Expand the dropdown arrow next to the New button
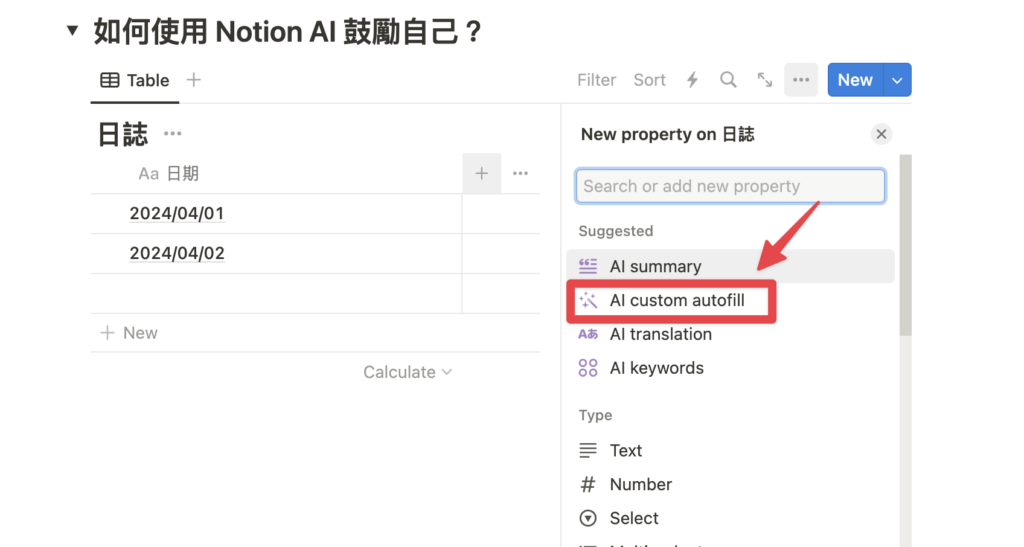Image resolution: width=1024 pixels, height=547 pixels. click(x=897, y=80)
